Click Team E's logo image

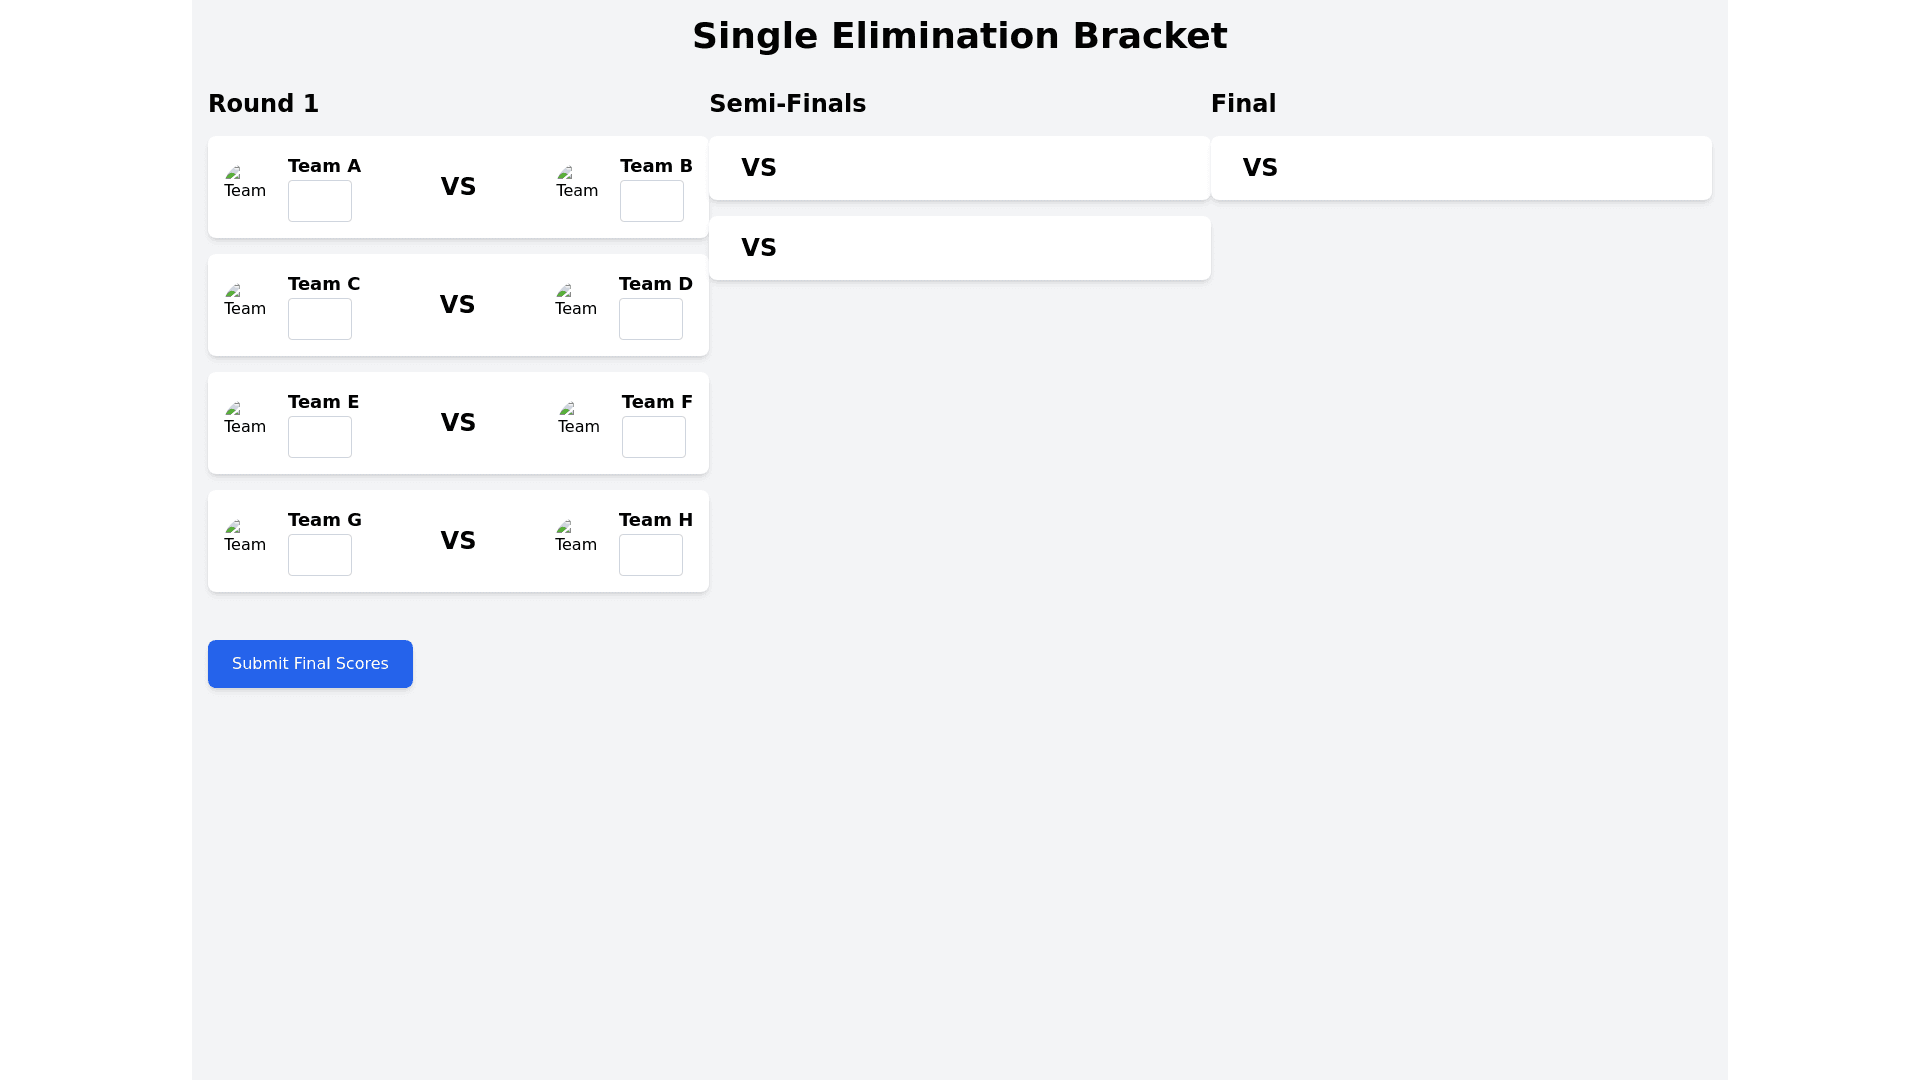245,422
